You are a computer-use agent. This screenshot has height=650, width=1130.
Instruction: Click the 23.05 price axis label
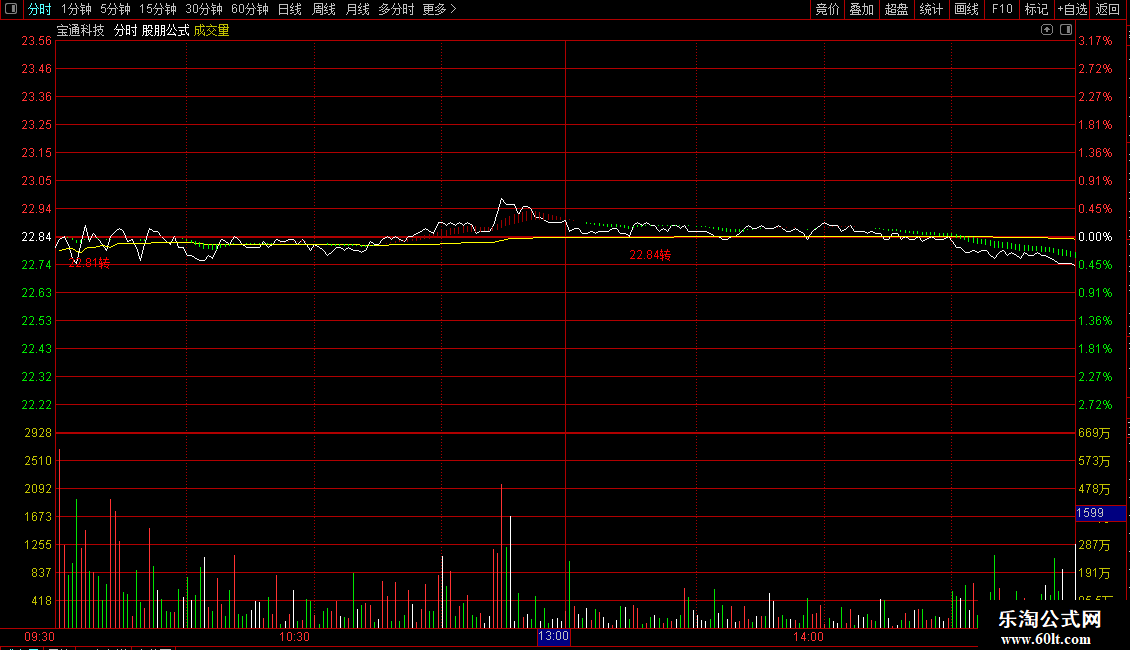(37, 181)
